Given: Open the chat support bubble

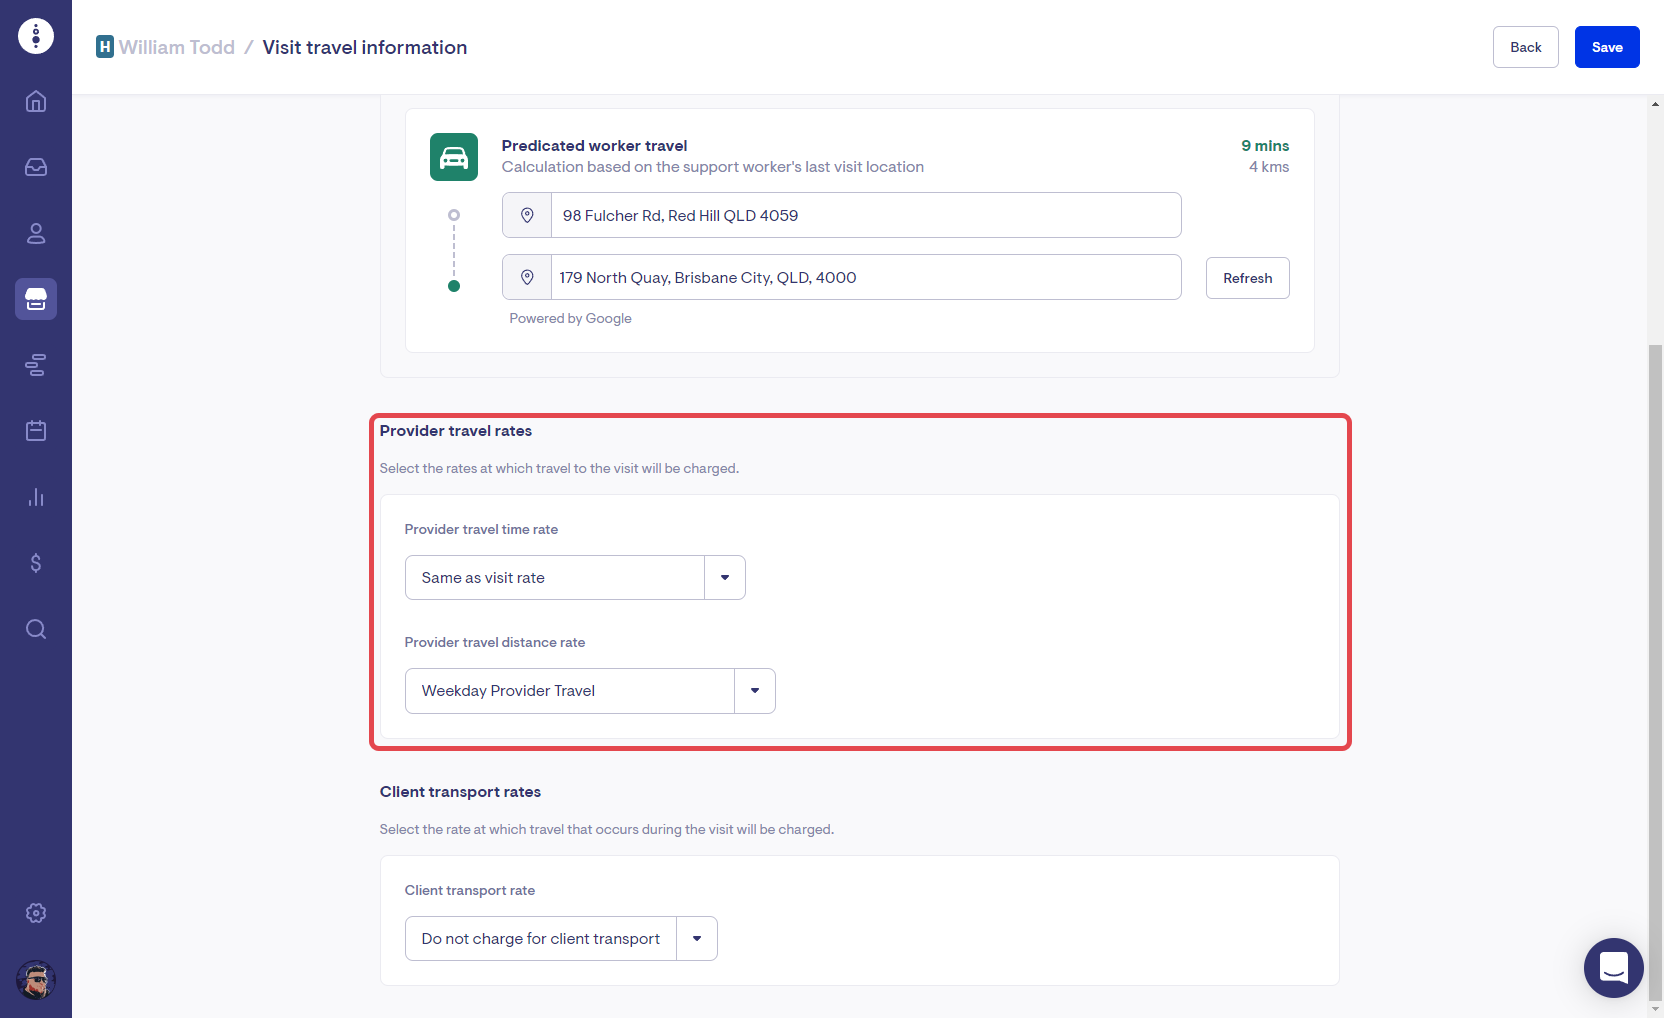Looking at the screenshot, I should click(1613, 967).
